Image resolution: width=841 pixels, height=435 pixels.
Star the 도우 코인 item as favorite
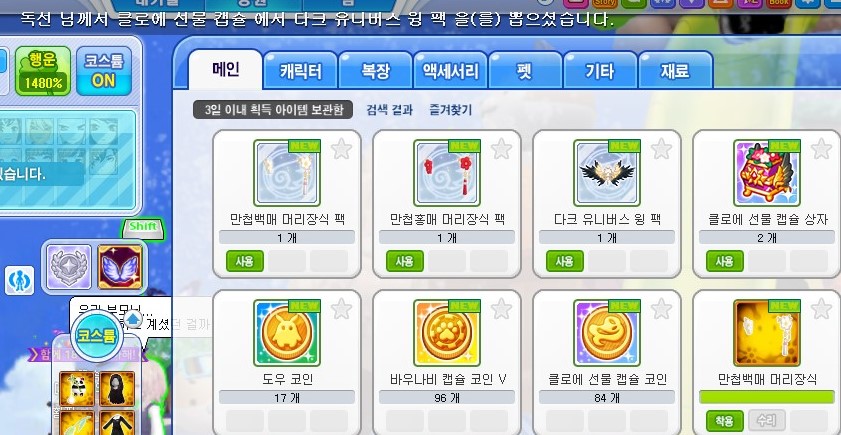coord(341,309)
